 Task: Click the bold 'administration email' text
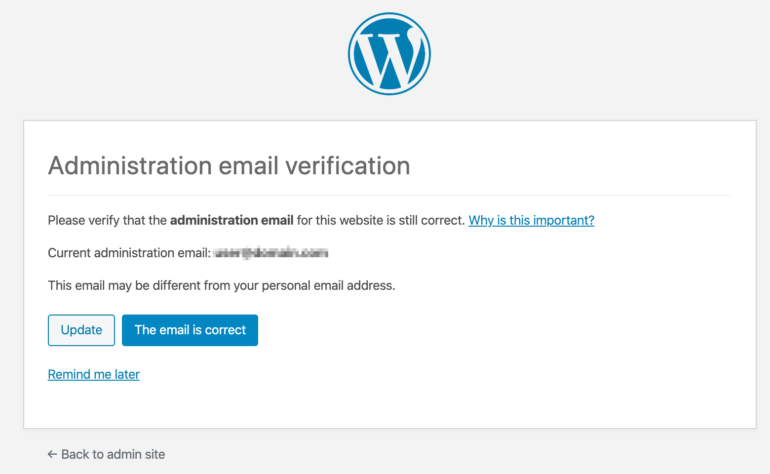232,221
